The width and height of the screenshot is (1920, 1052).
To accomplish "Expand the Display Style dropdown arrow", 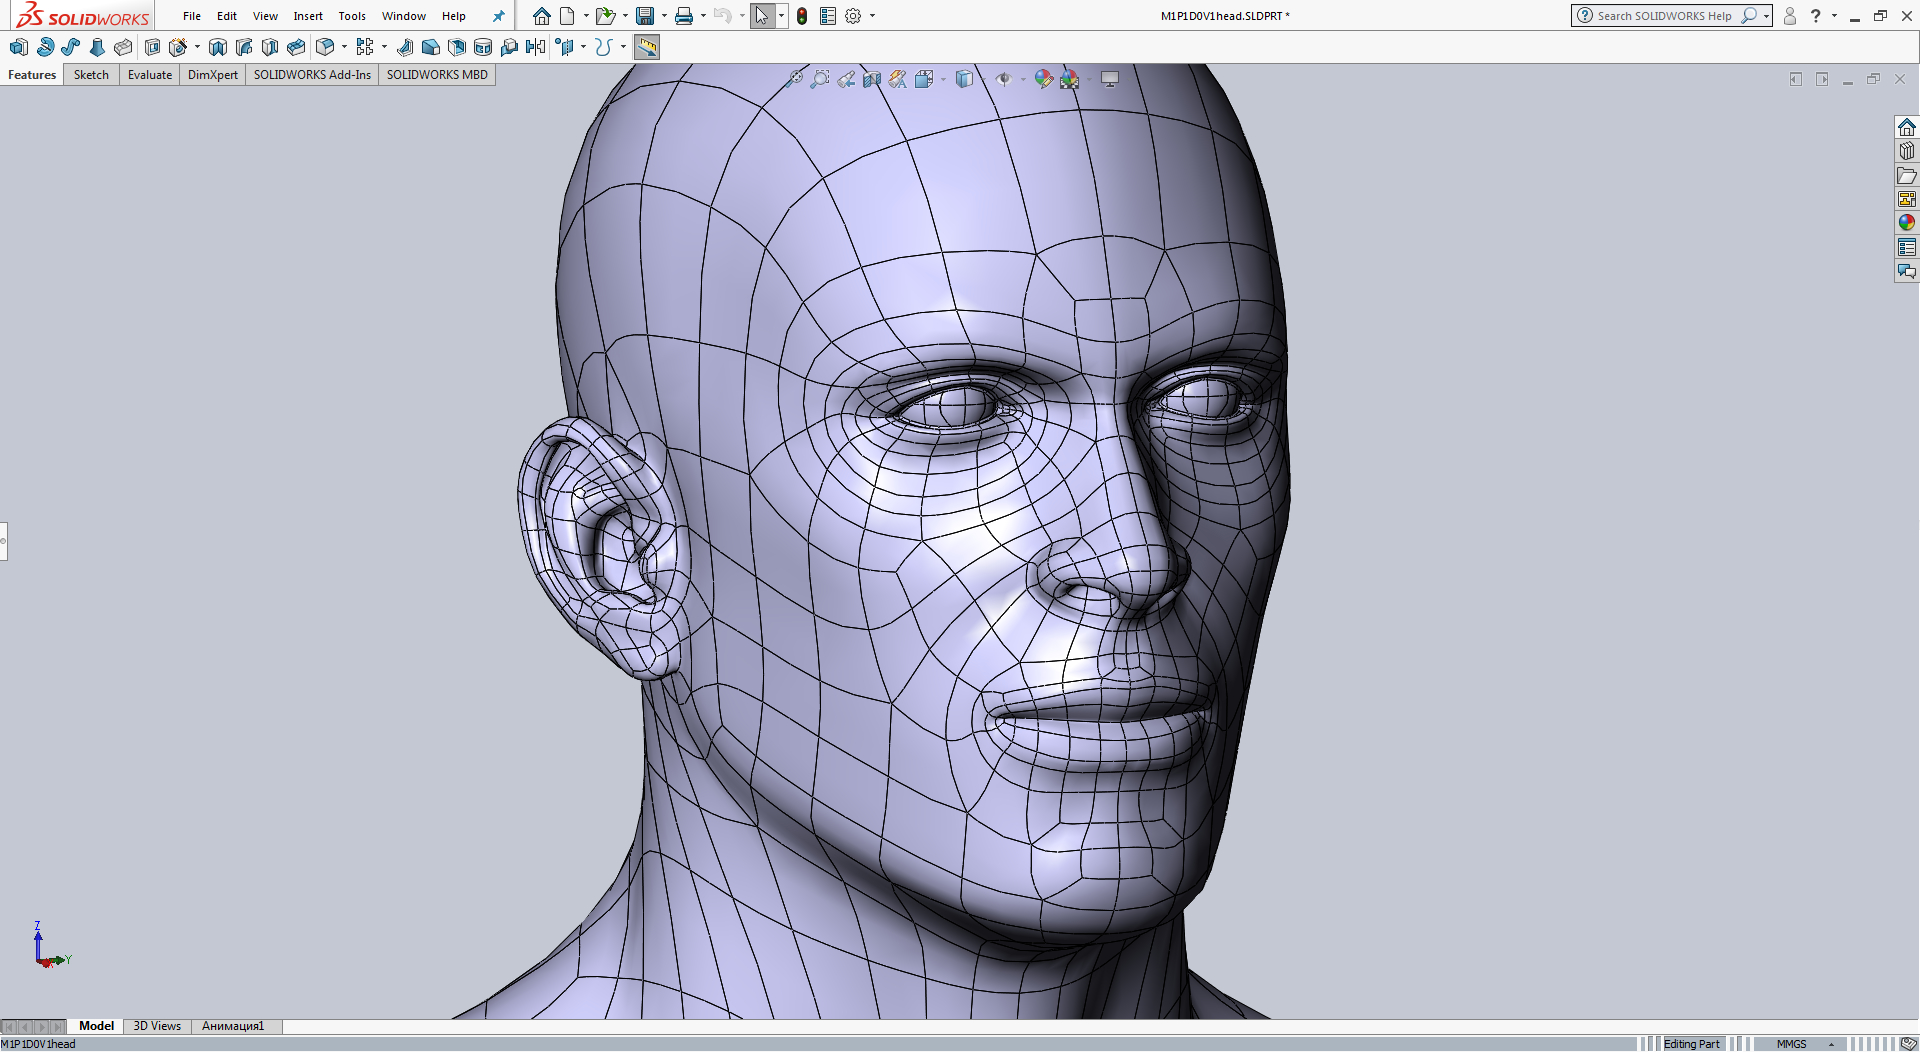I will (942, 79).
